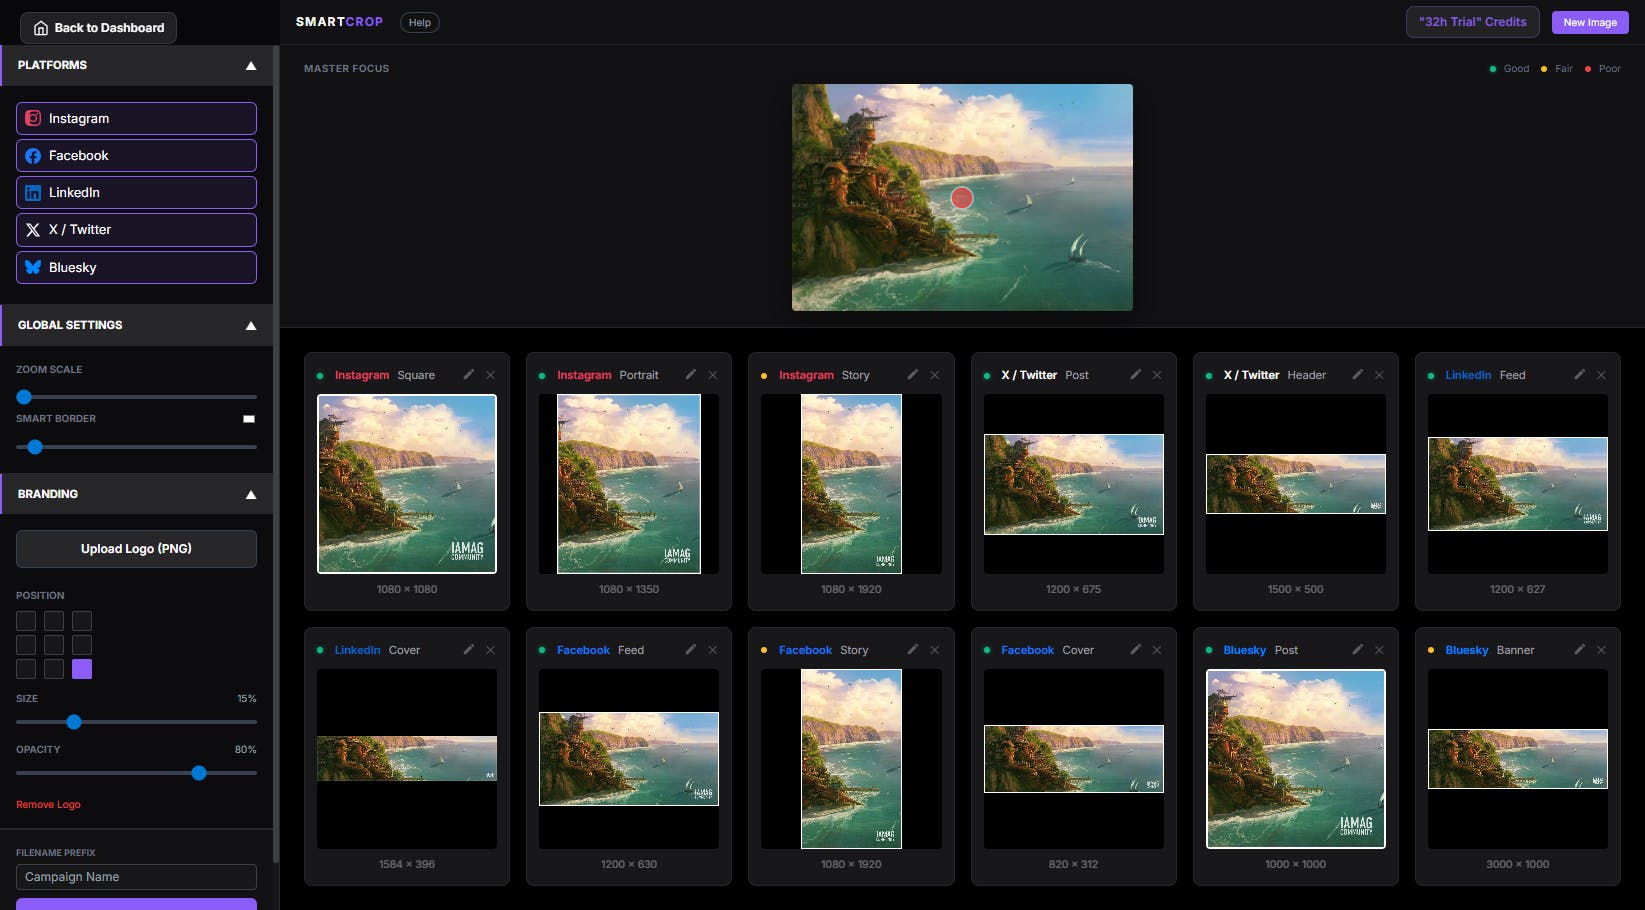Viewport: 1645px width, 910px height.
Task: Collapse the Platforms section
Action: tap(137, 65)
